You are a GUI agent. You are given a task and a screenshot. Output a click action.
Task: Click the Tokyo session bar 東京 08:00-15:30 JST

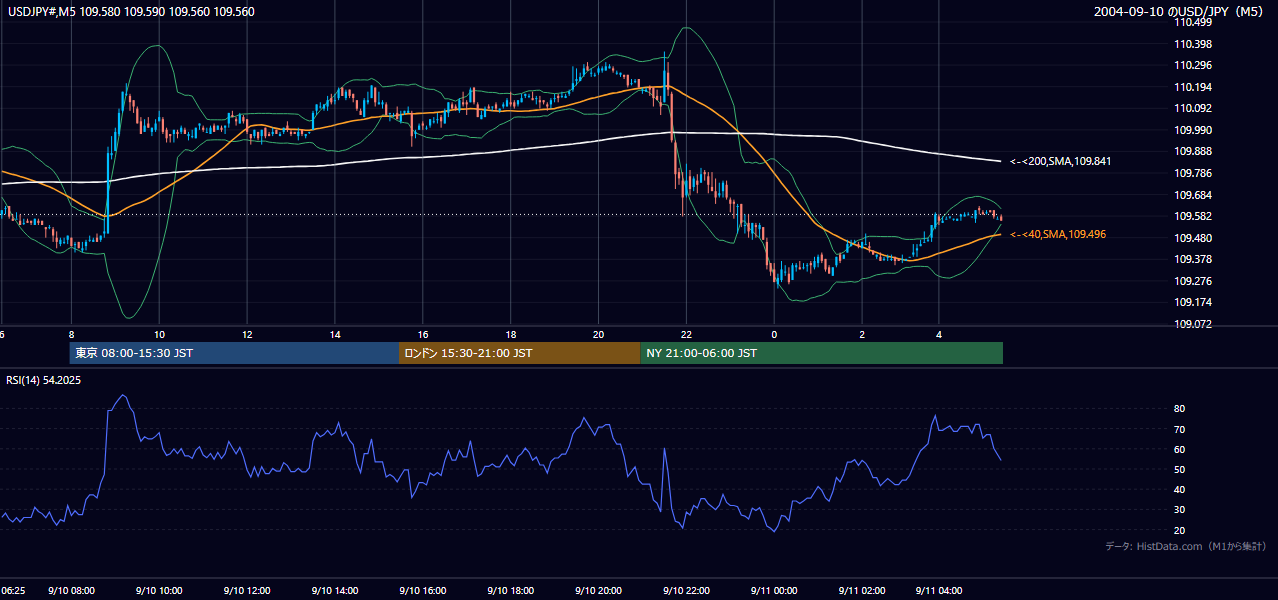click(x=234, y=353)
